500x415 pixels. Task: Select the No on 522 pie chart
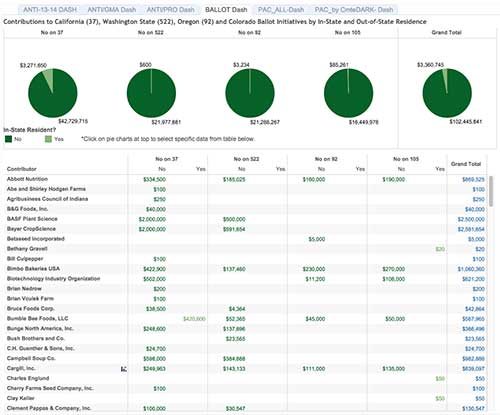[x=151, y=93]
